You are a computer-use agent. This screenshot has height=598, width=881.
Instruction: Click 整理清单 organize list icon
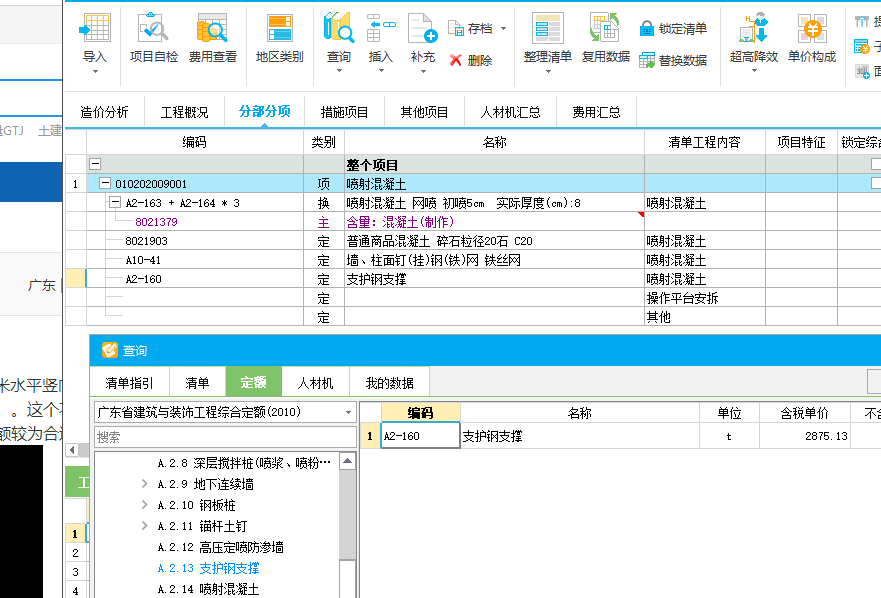click(x=547, y=38)
